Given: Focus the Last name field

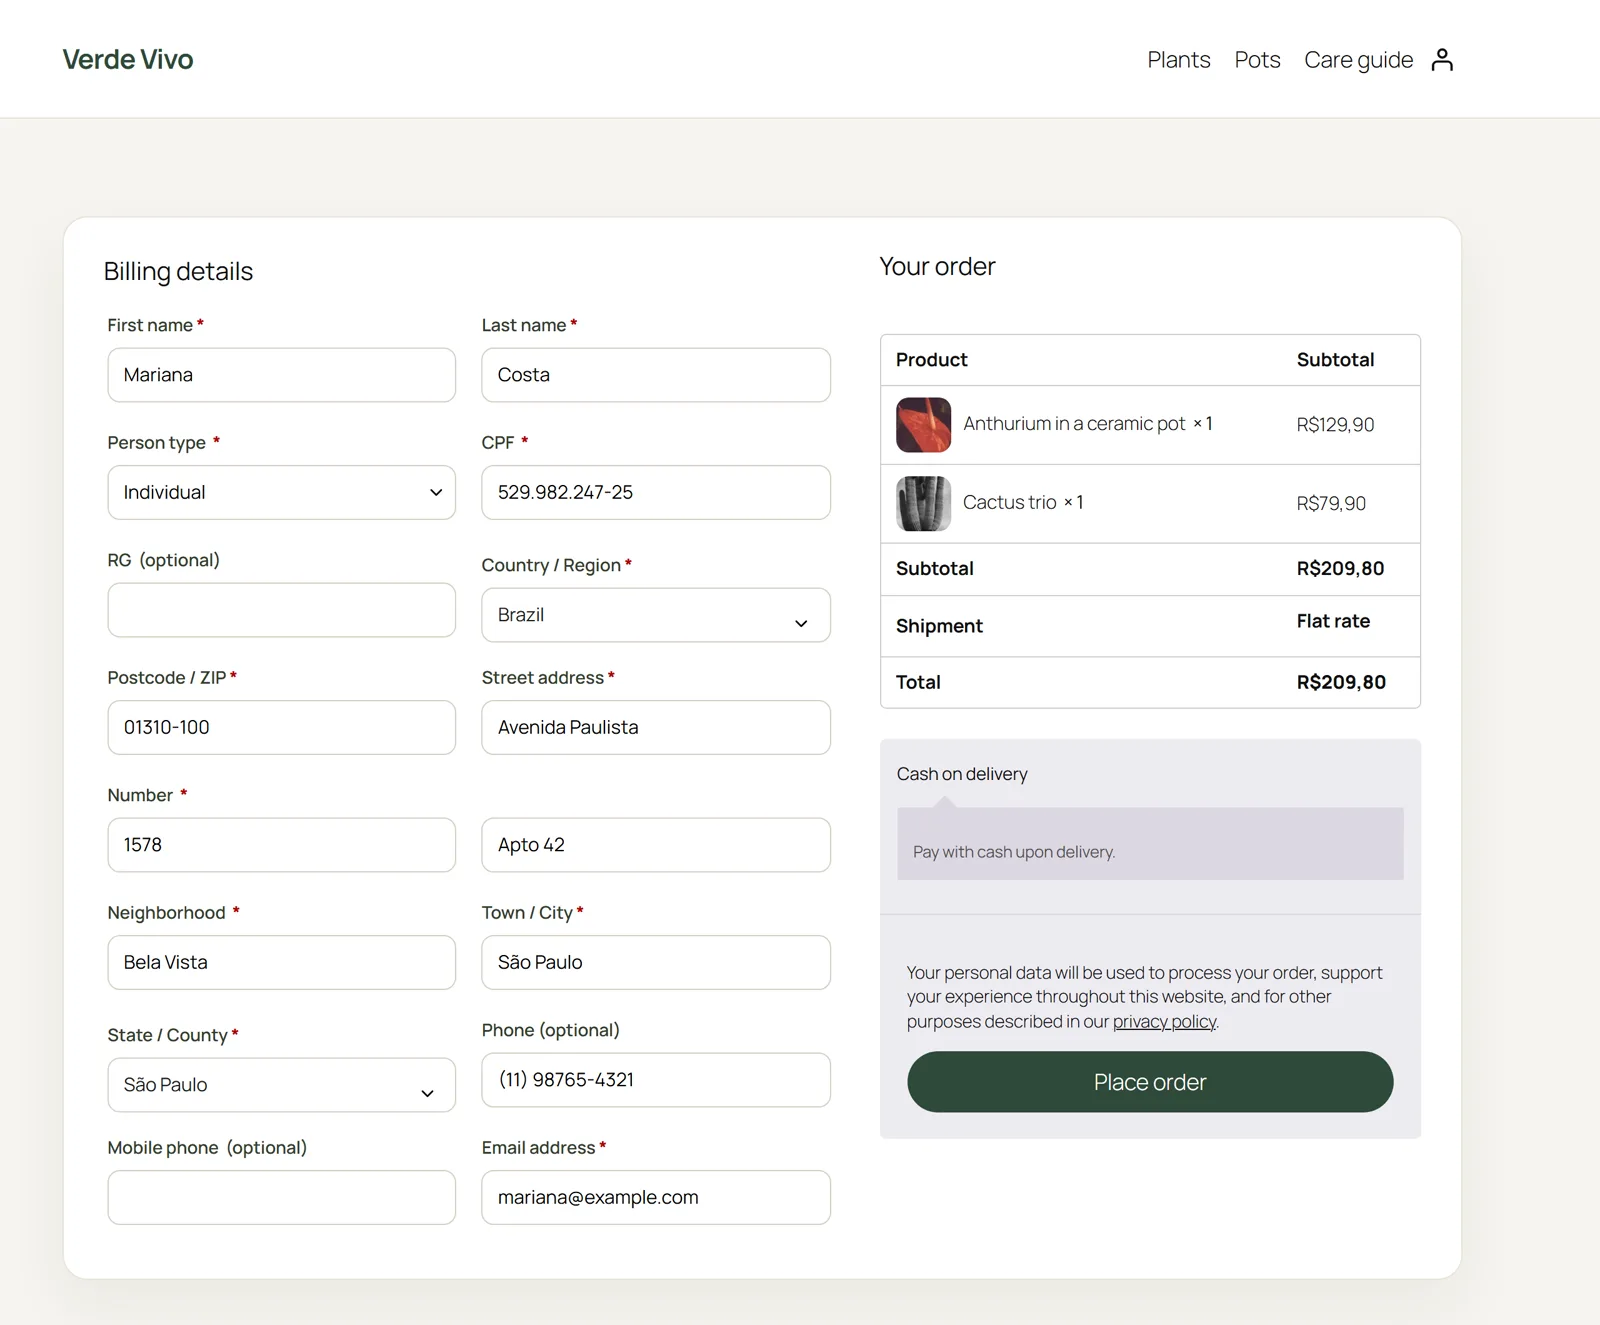Looking at the screenshot, I should click(x=656, y=375).
